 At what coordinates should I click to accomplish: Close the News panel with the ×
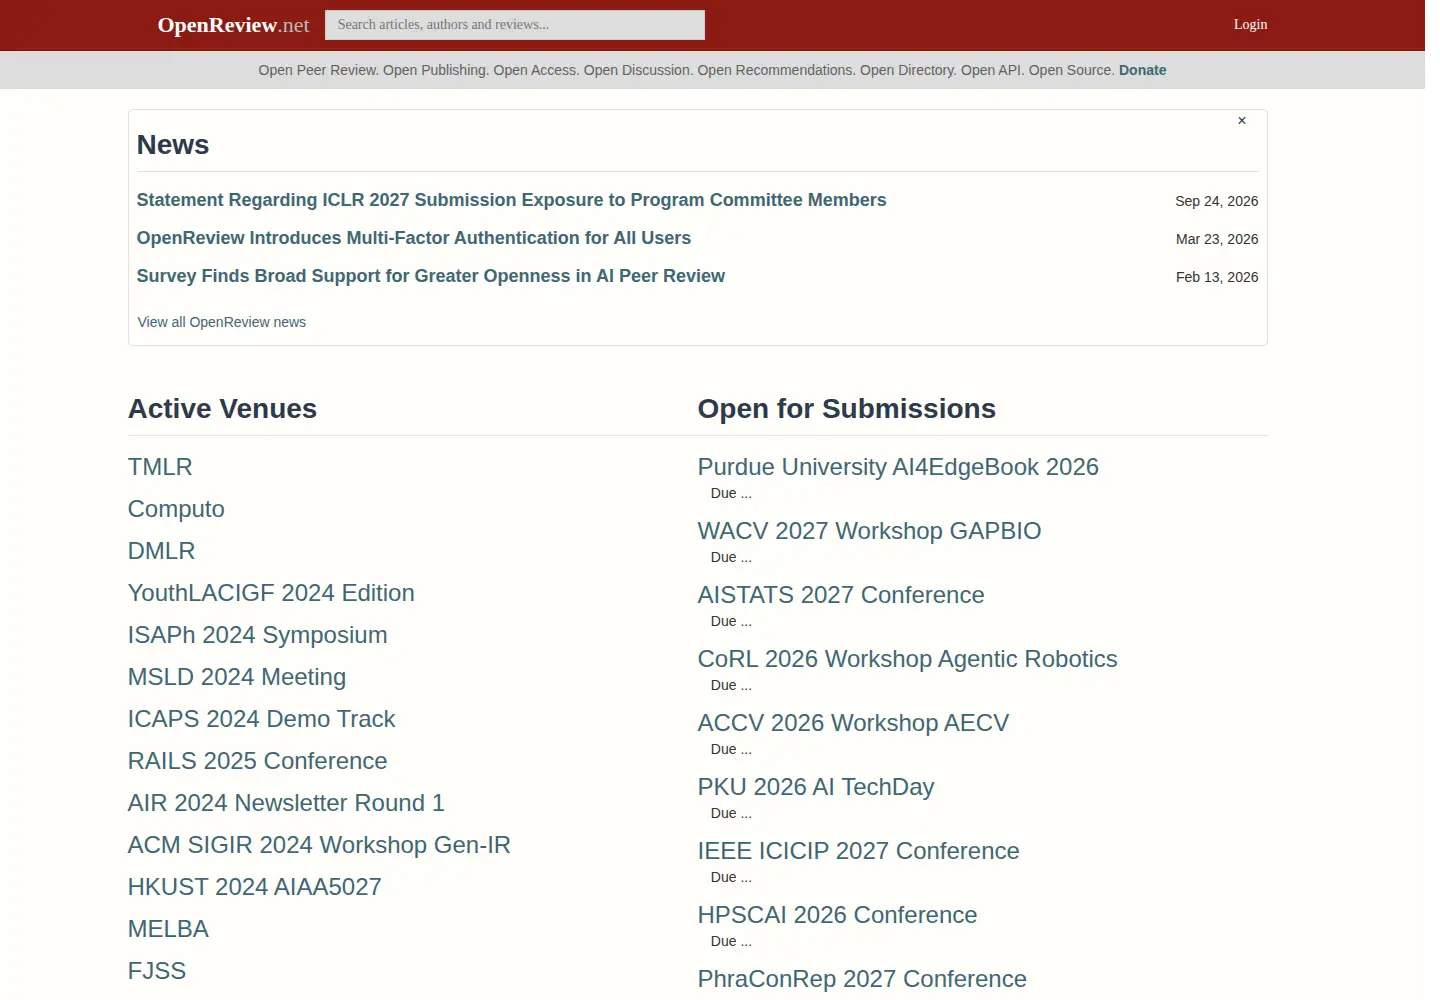click(x=1242, y=121)
